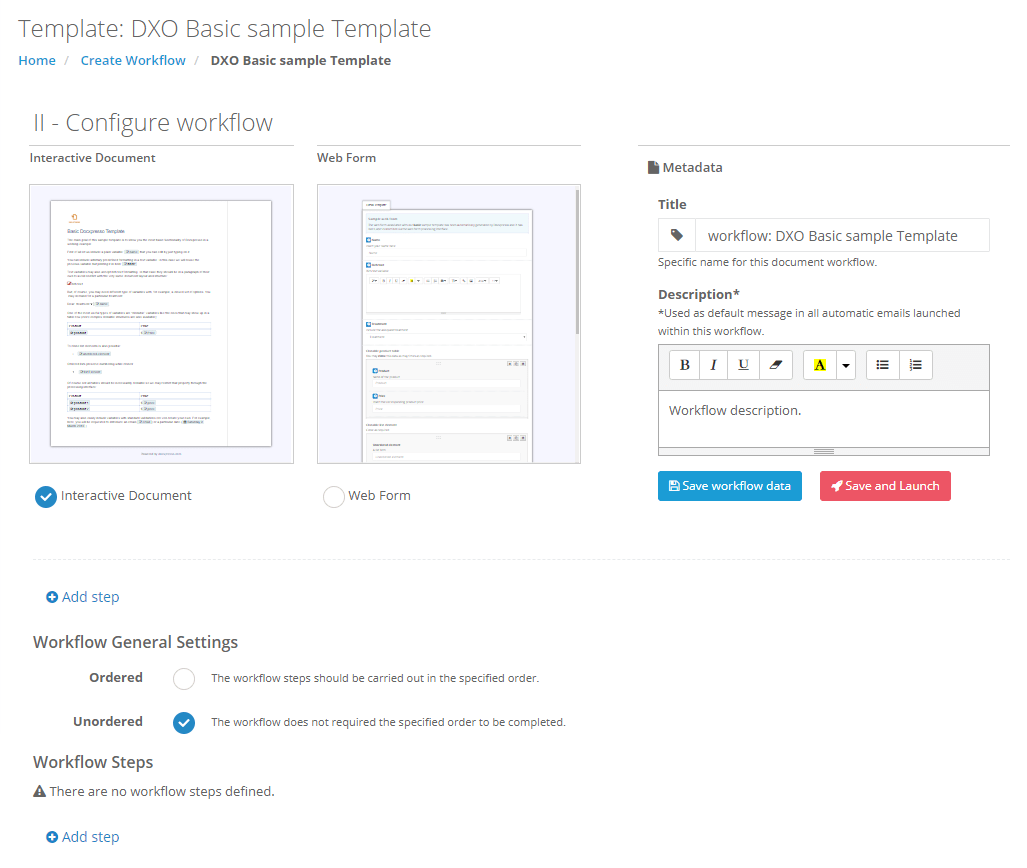Enable the Ordered workflow setting
1027x868 pixels.
point(183,678)
